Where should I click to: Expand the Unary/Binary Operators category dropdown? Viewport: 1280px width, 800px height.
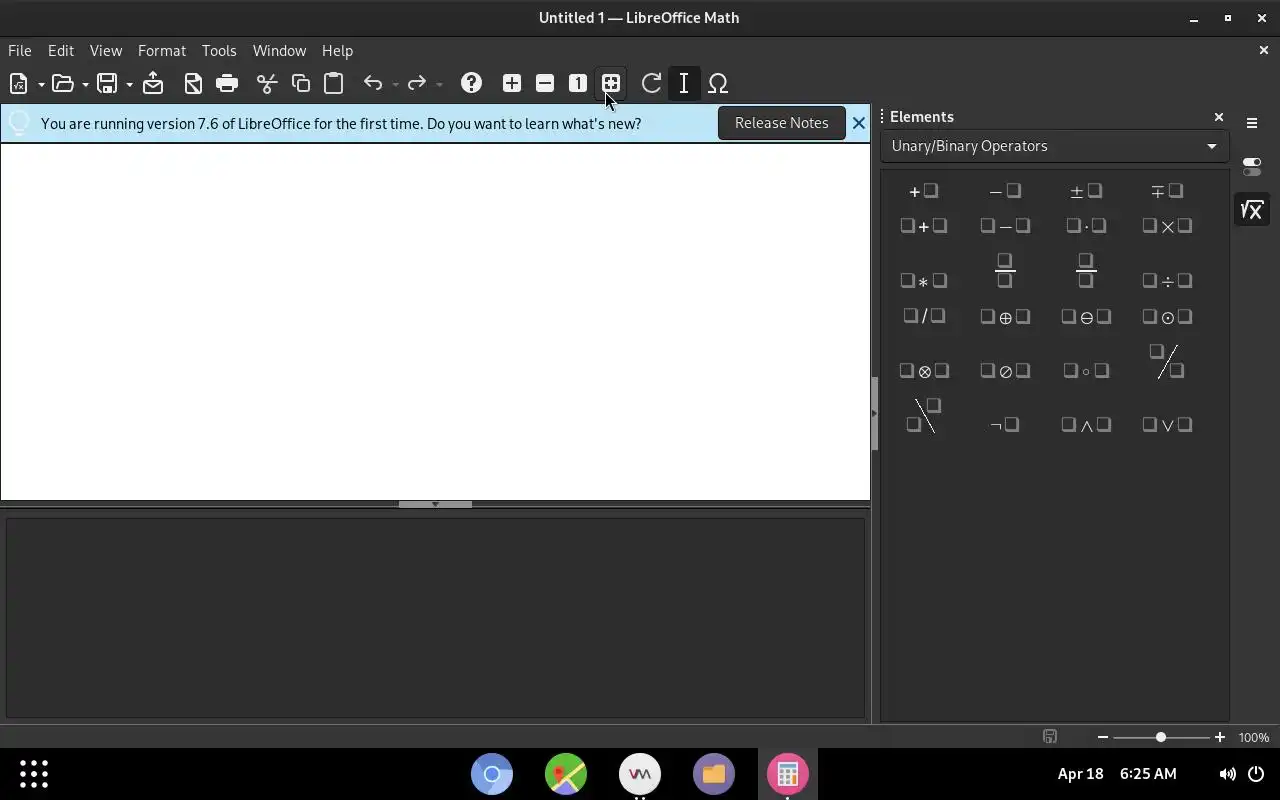tap(1055, 146)
